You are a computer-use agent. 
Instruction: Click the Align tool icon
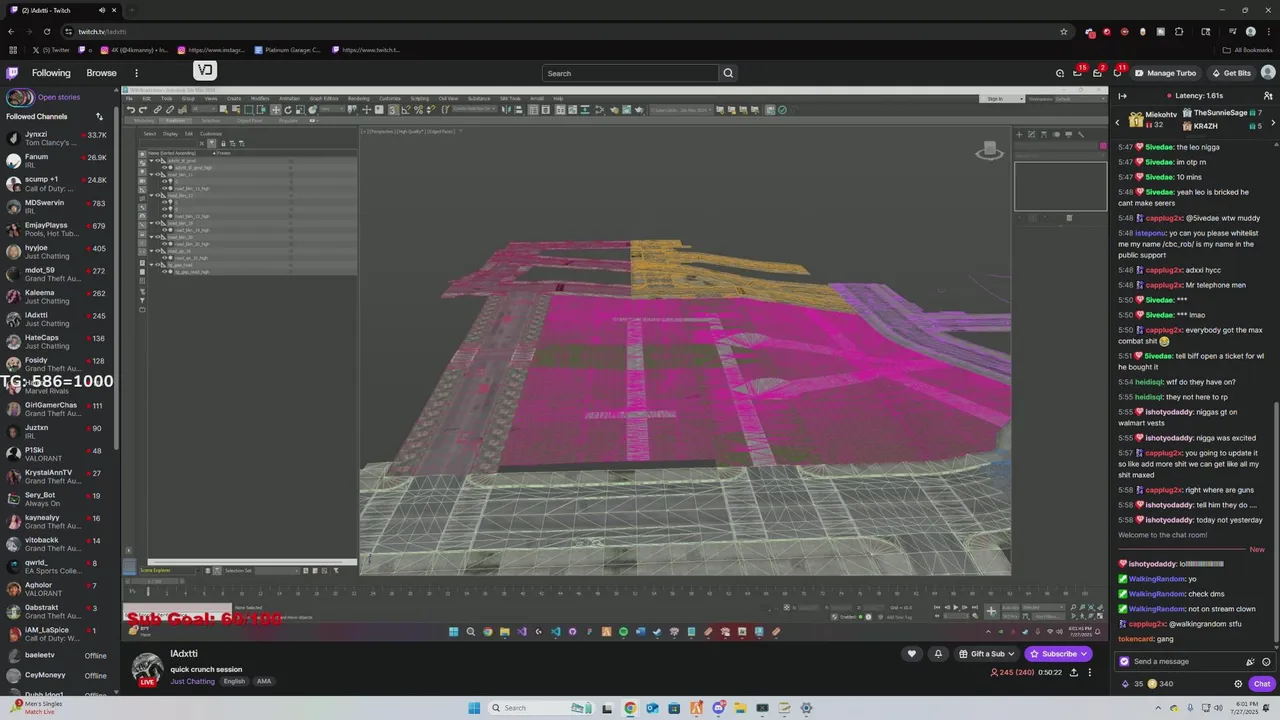pos(519,110)
